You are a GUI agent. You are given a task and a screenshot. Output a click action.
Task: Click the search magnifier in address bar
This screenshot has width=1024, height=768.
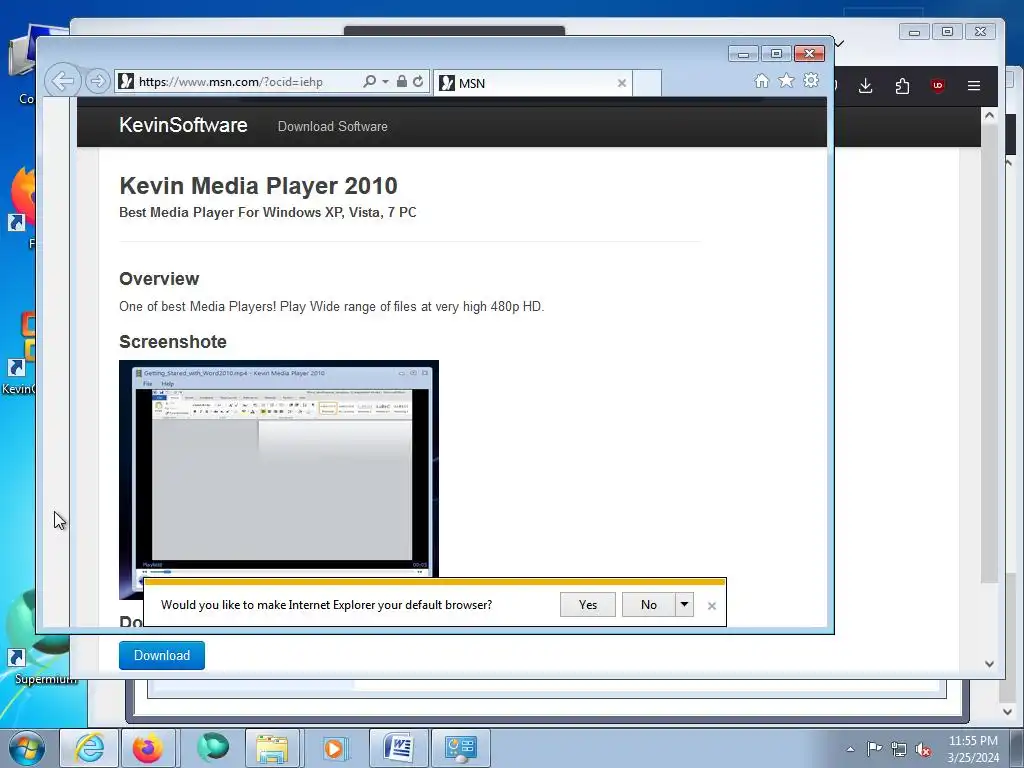370,82
